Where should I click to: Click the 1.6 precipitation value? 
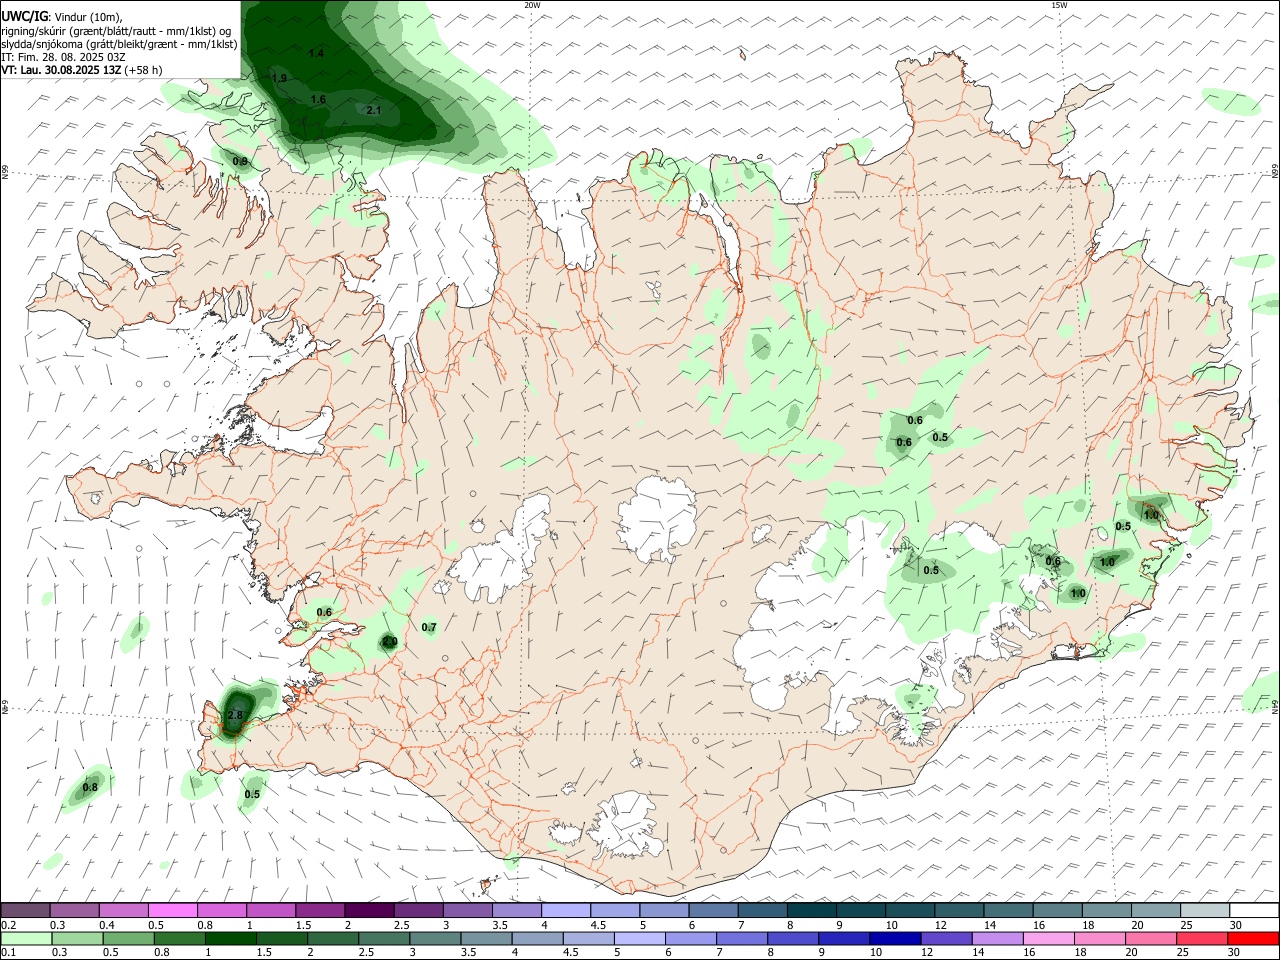pos(318,99)
